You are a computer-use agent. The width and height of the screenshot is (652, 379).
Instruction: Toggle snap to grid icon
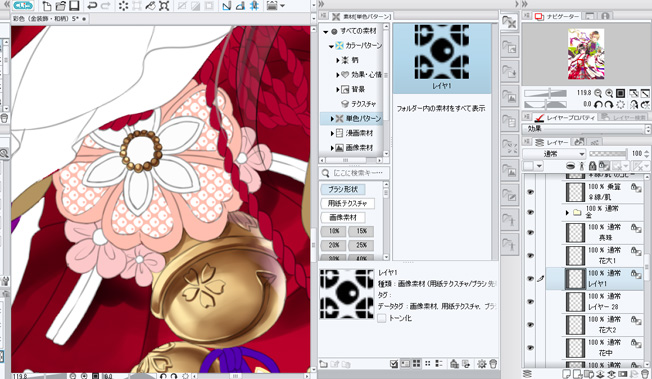point(254,6)
